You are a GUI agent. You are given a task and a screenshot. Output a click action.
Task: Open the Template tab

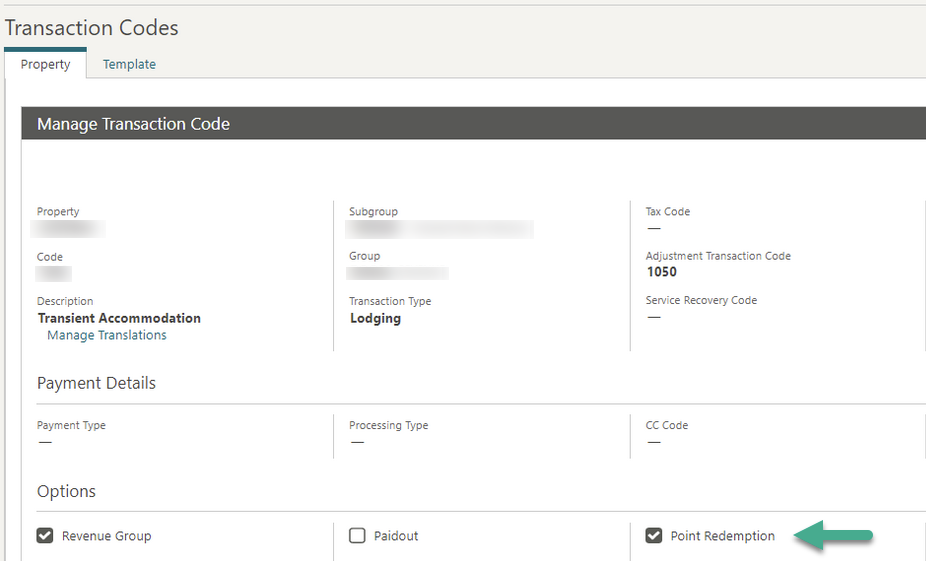pos(129,64)
